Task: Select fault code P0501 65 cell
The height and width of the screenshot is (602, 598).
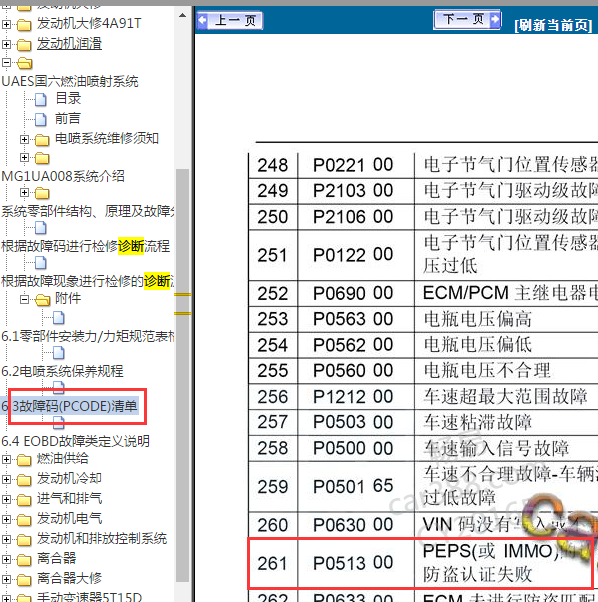Action: (x=356, y=486)
